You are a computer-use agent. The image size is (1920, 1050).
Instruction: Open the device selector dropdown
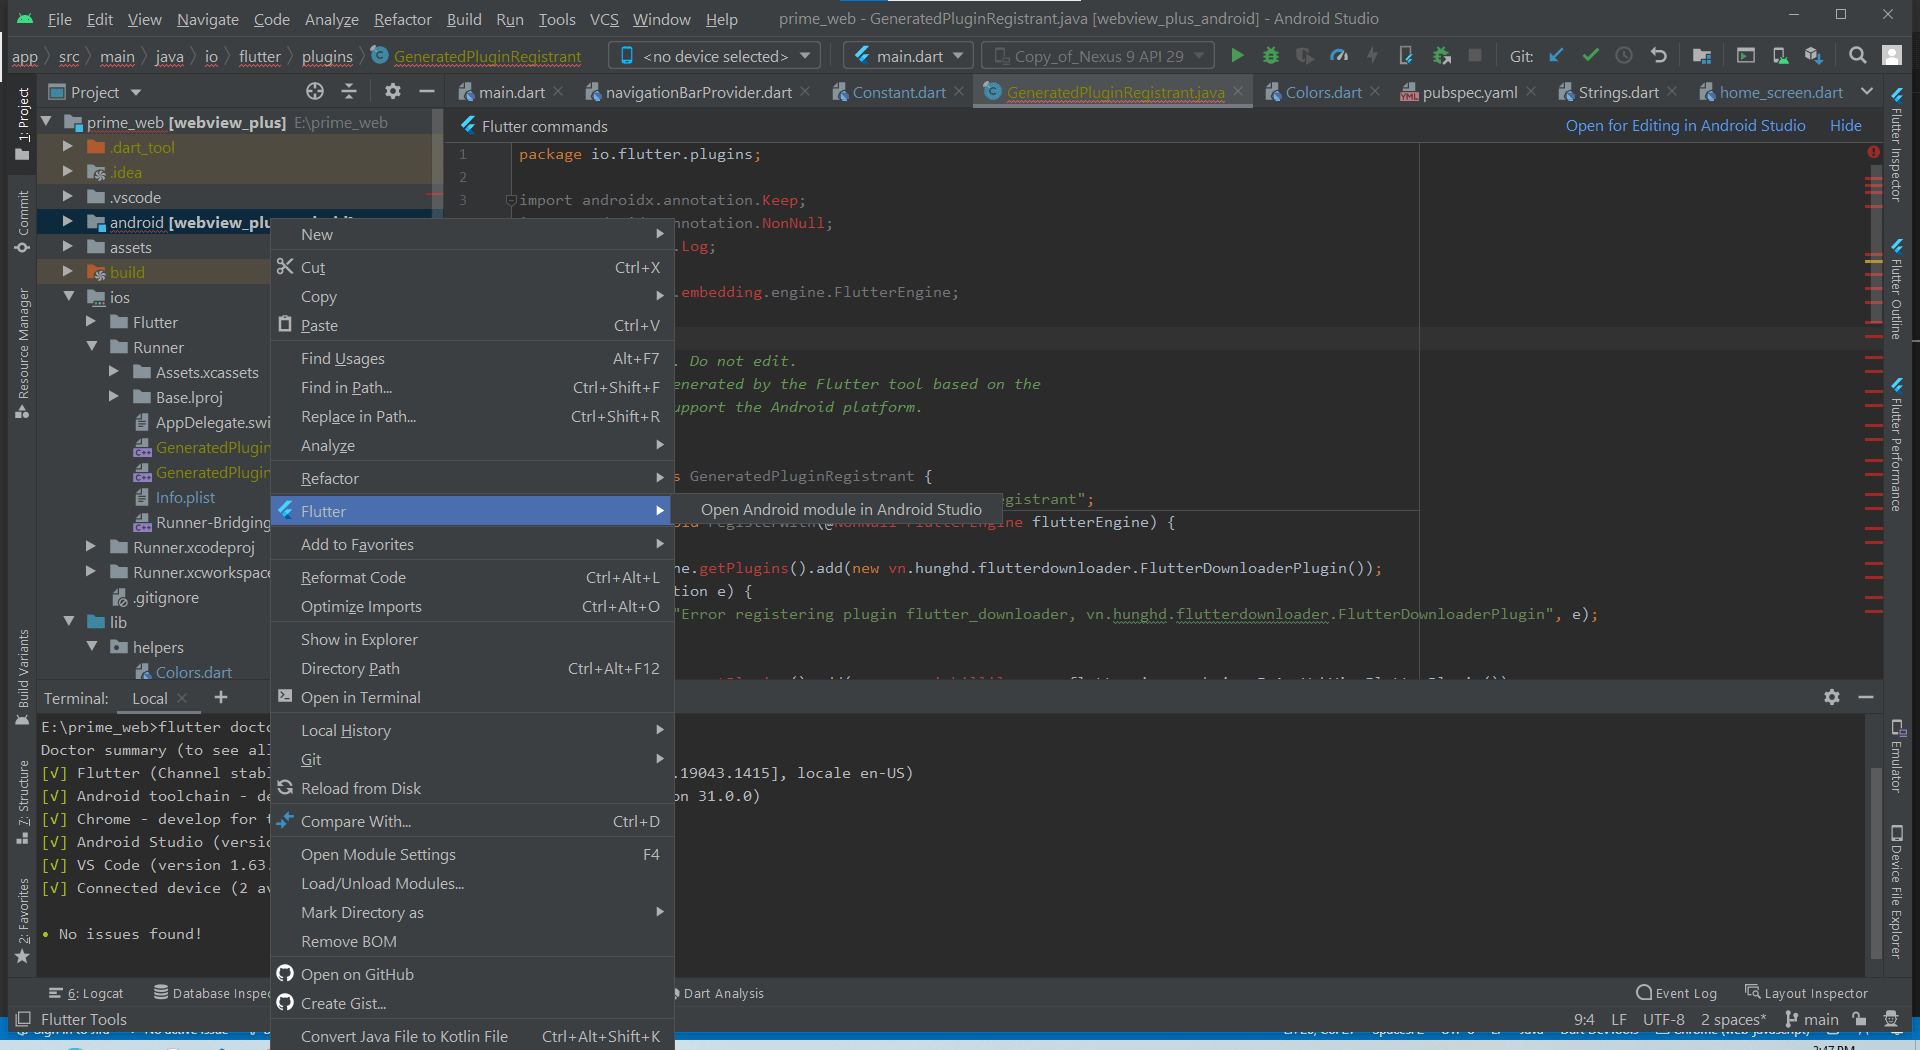(x=715, y=56)
